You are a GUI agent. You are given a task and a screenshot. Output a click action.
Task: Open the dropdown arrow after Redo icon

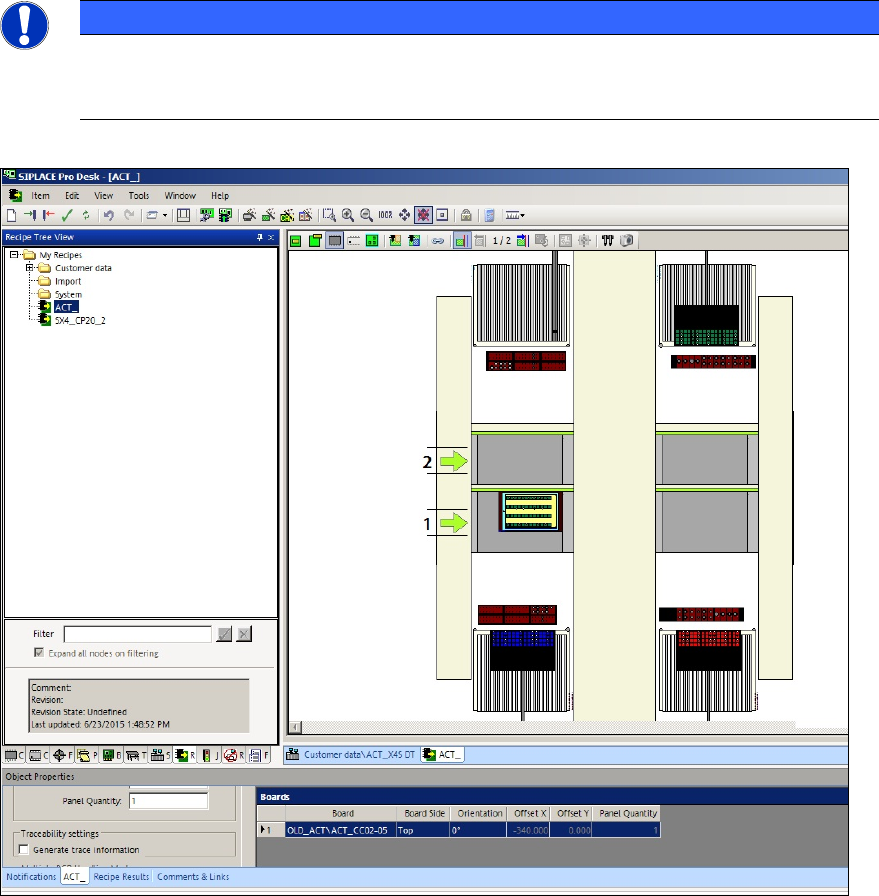[165, 215]
